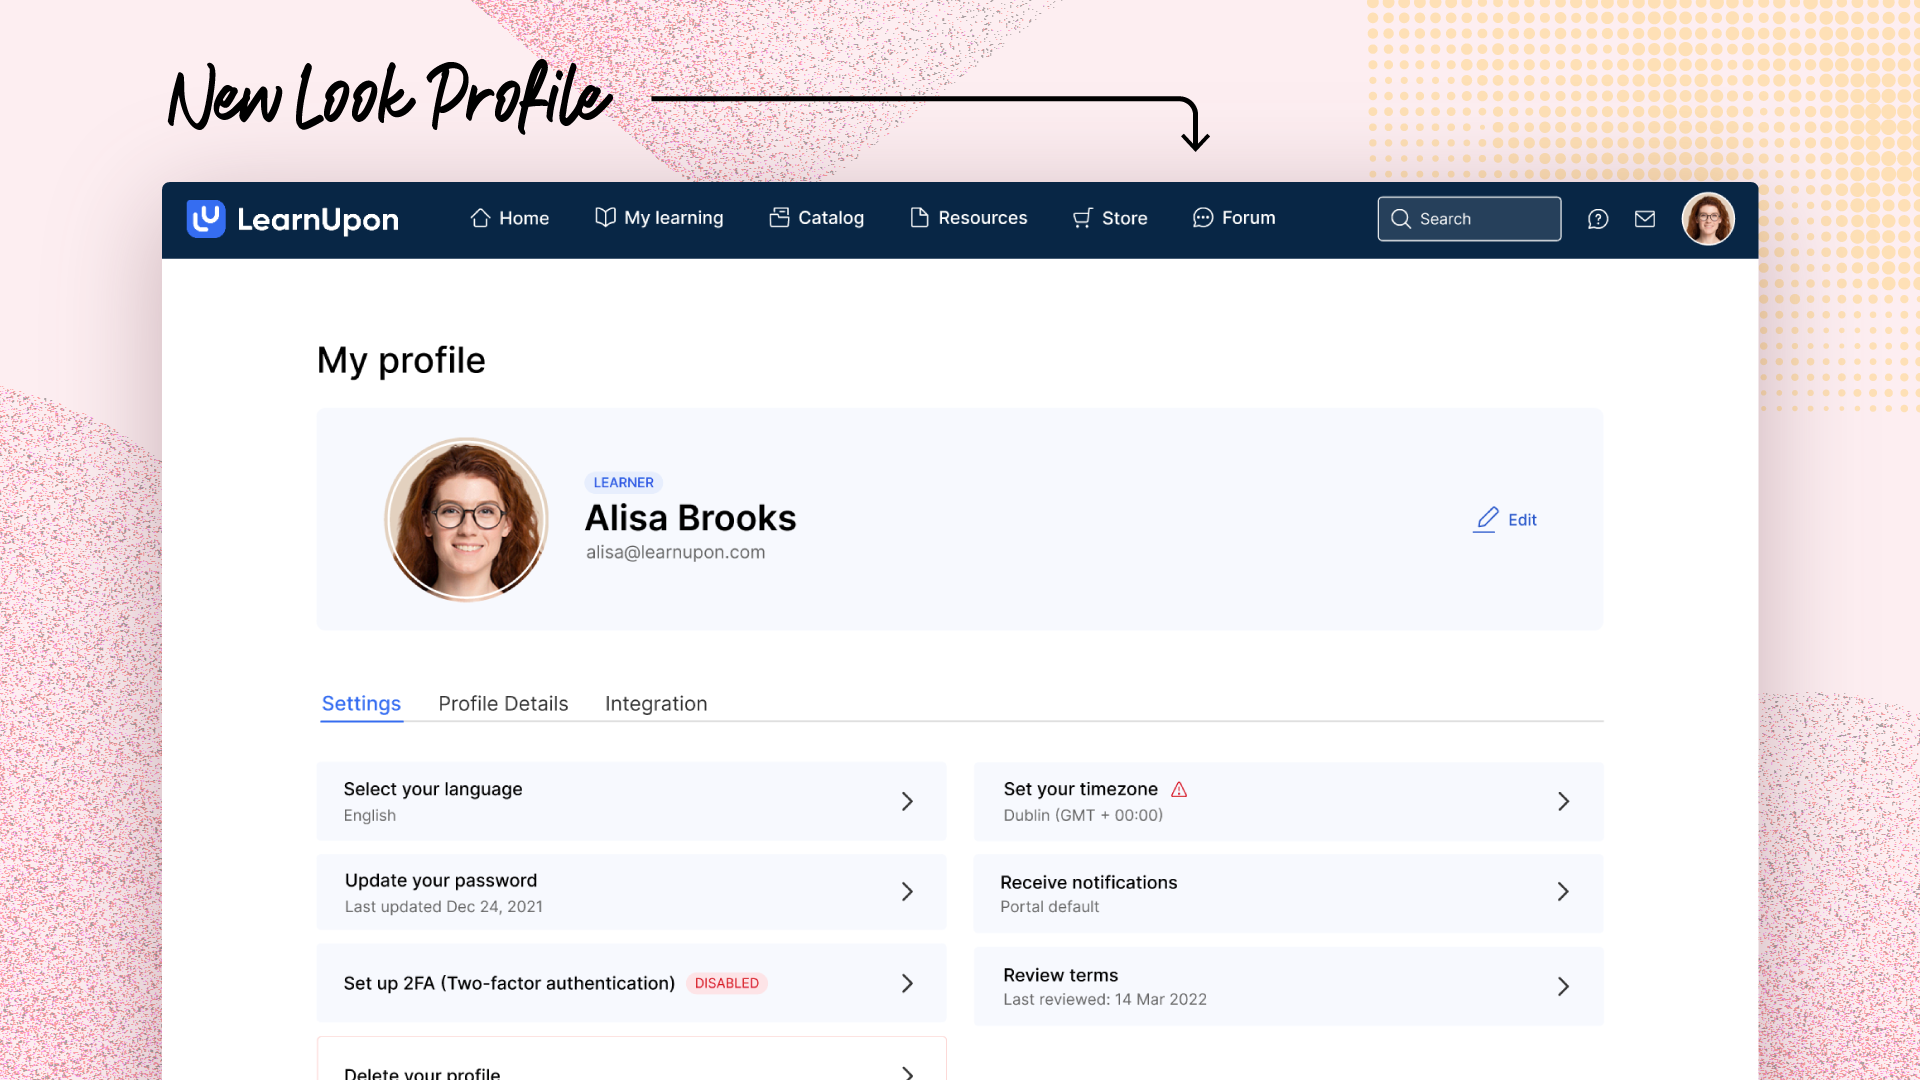The width and height of the screenshot is (1920, 1080).
Task: Open the messages envelope icon
Action: tap(1645, 218)
